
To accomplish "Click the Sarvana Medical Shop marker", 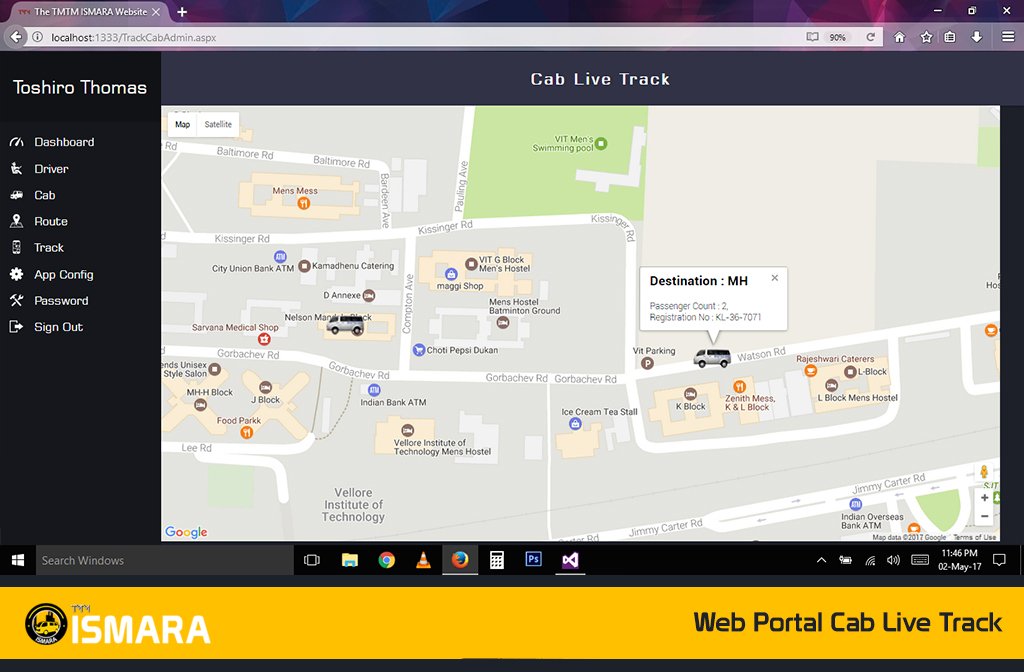I will [x=264, y=338].
